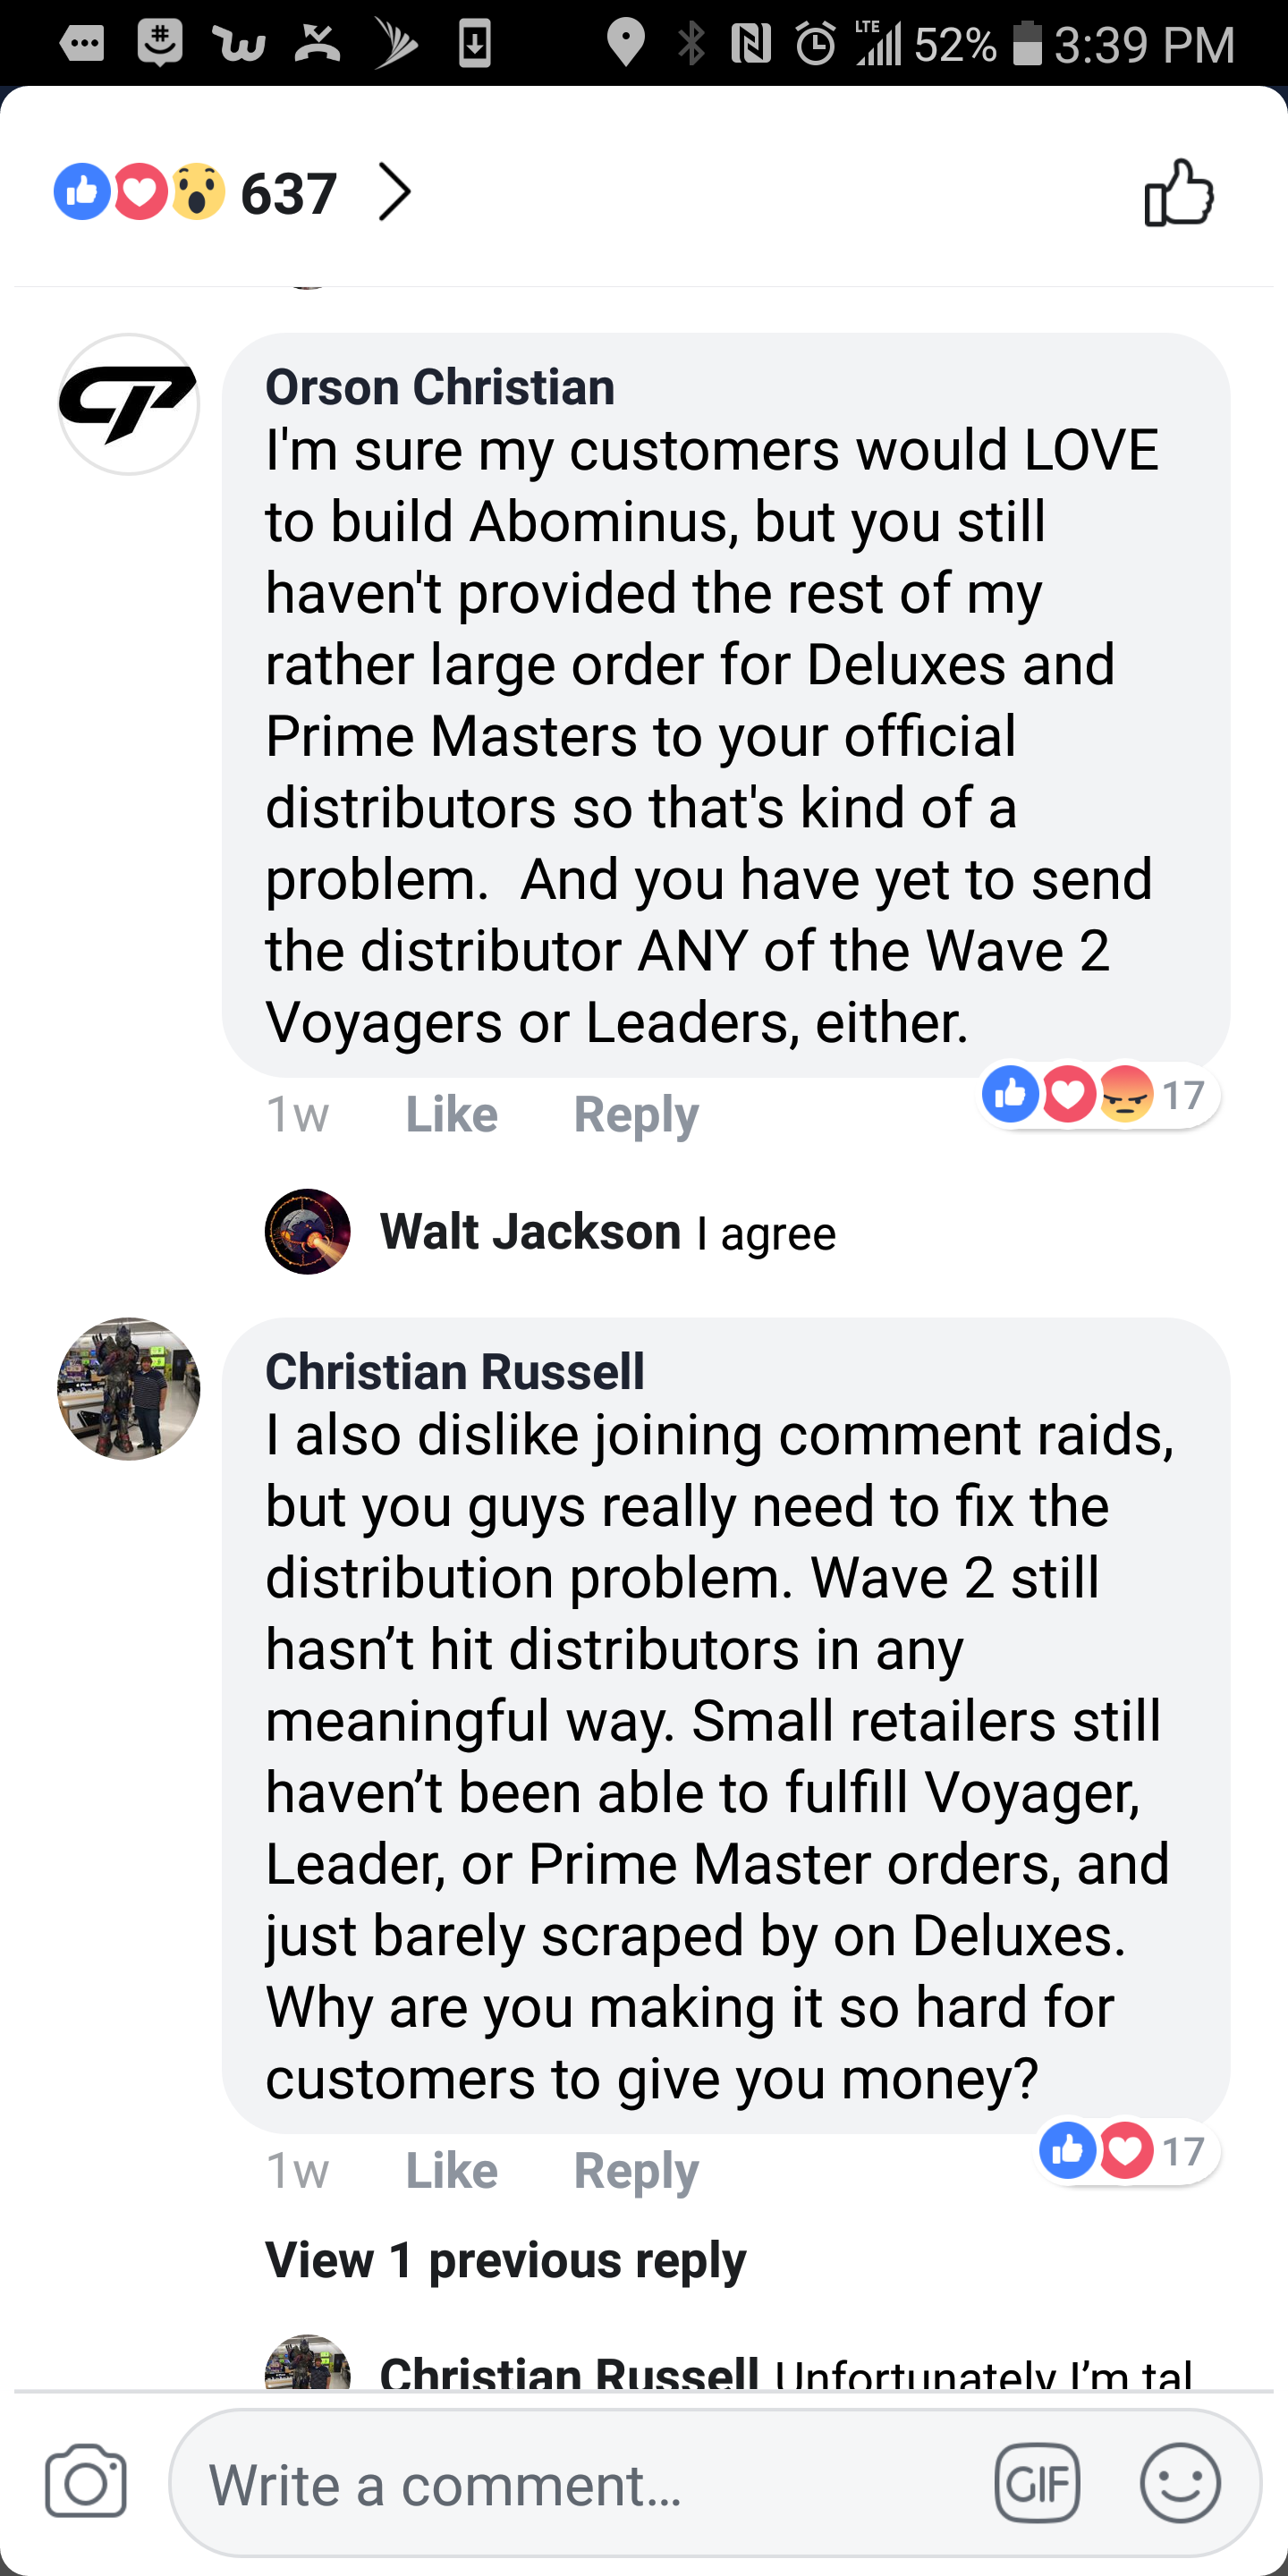Open the GIF picker in comment box
The width and height of the screenshot is (1288, 2576).
pyautogui.click(x=1037, y=2483)
